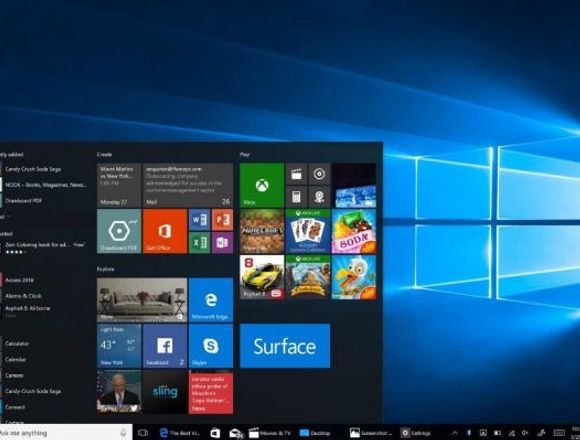580x440 pixels.
Task: Open the Camera webcam small tile
Action: tap(319, 197)
